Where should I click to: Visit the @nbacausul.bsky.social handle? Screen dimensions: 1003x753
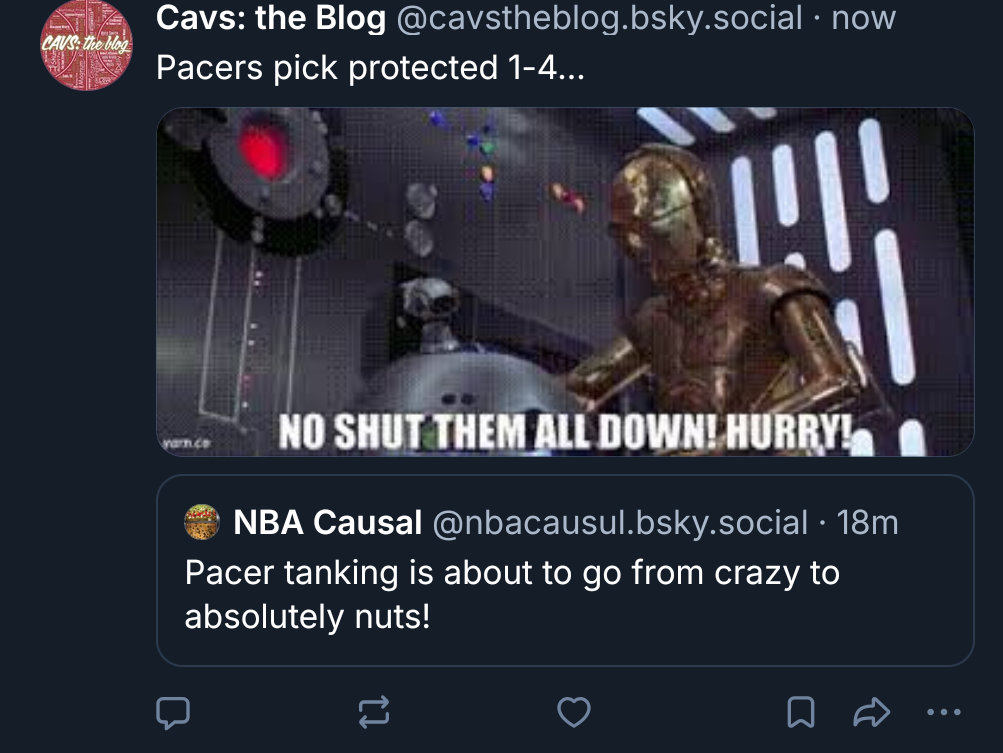pos(619,522)
